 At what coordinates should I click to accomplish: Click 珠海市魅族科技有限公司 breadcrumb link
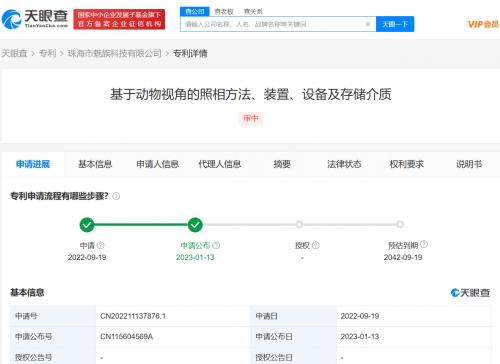pos(115,53)
